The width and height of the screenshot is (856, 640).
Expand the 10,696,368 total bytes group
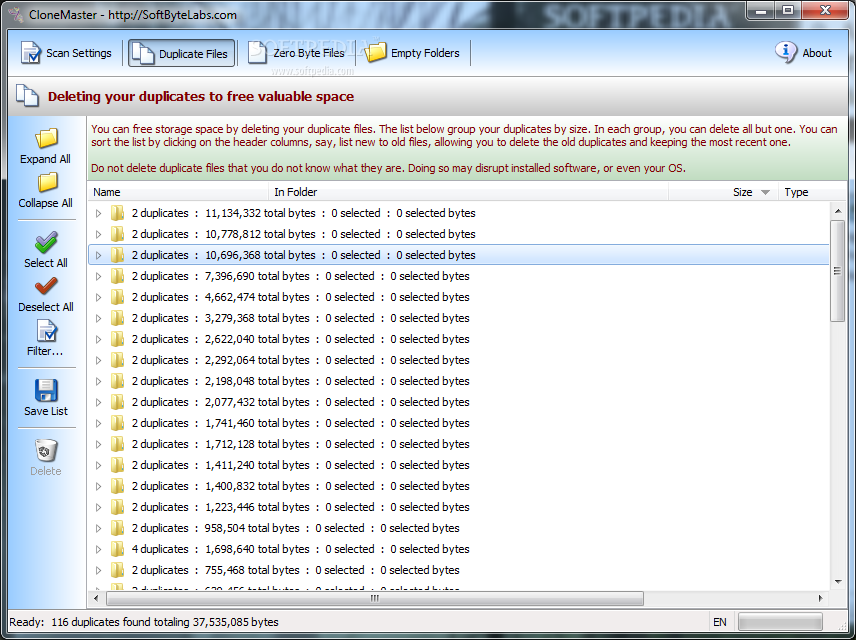[99, 256]
